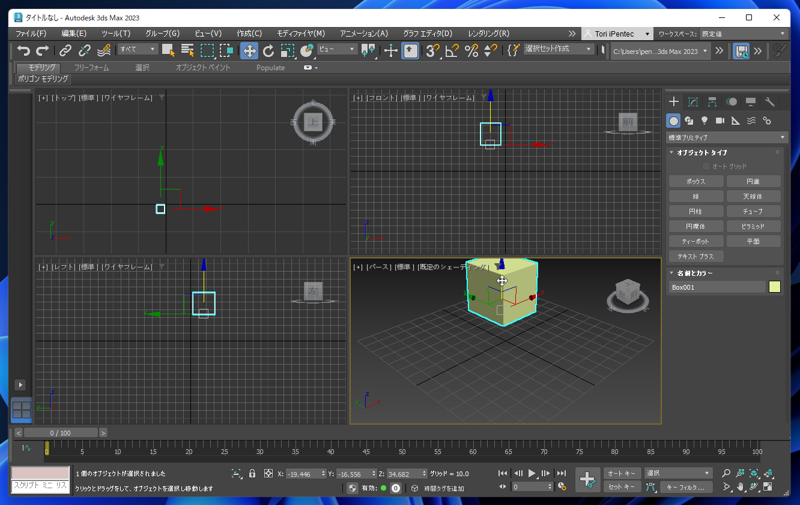Select the Select Object tool
This screenshot has width=800, height=505.
click(168, 50)
